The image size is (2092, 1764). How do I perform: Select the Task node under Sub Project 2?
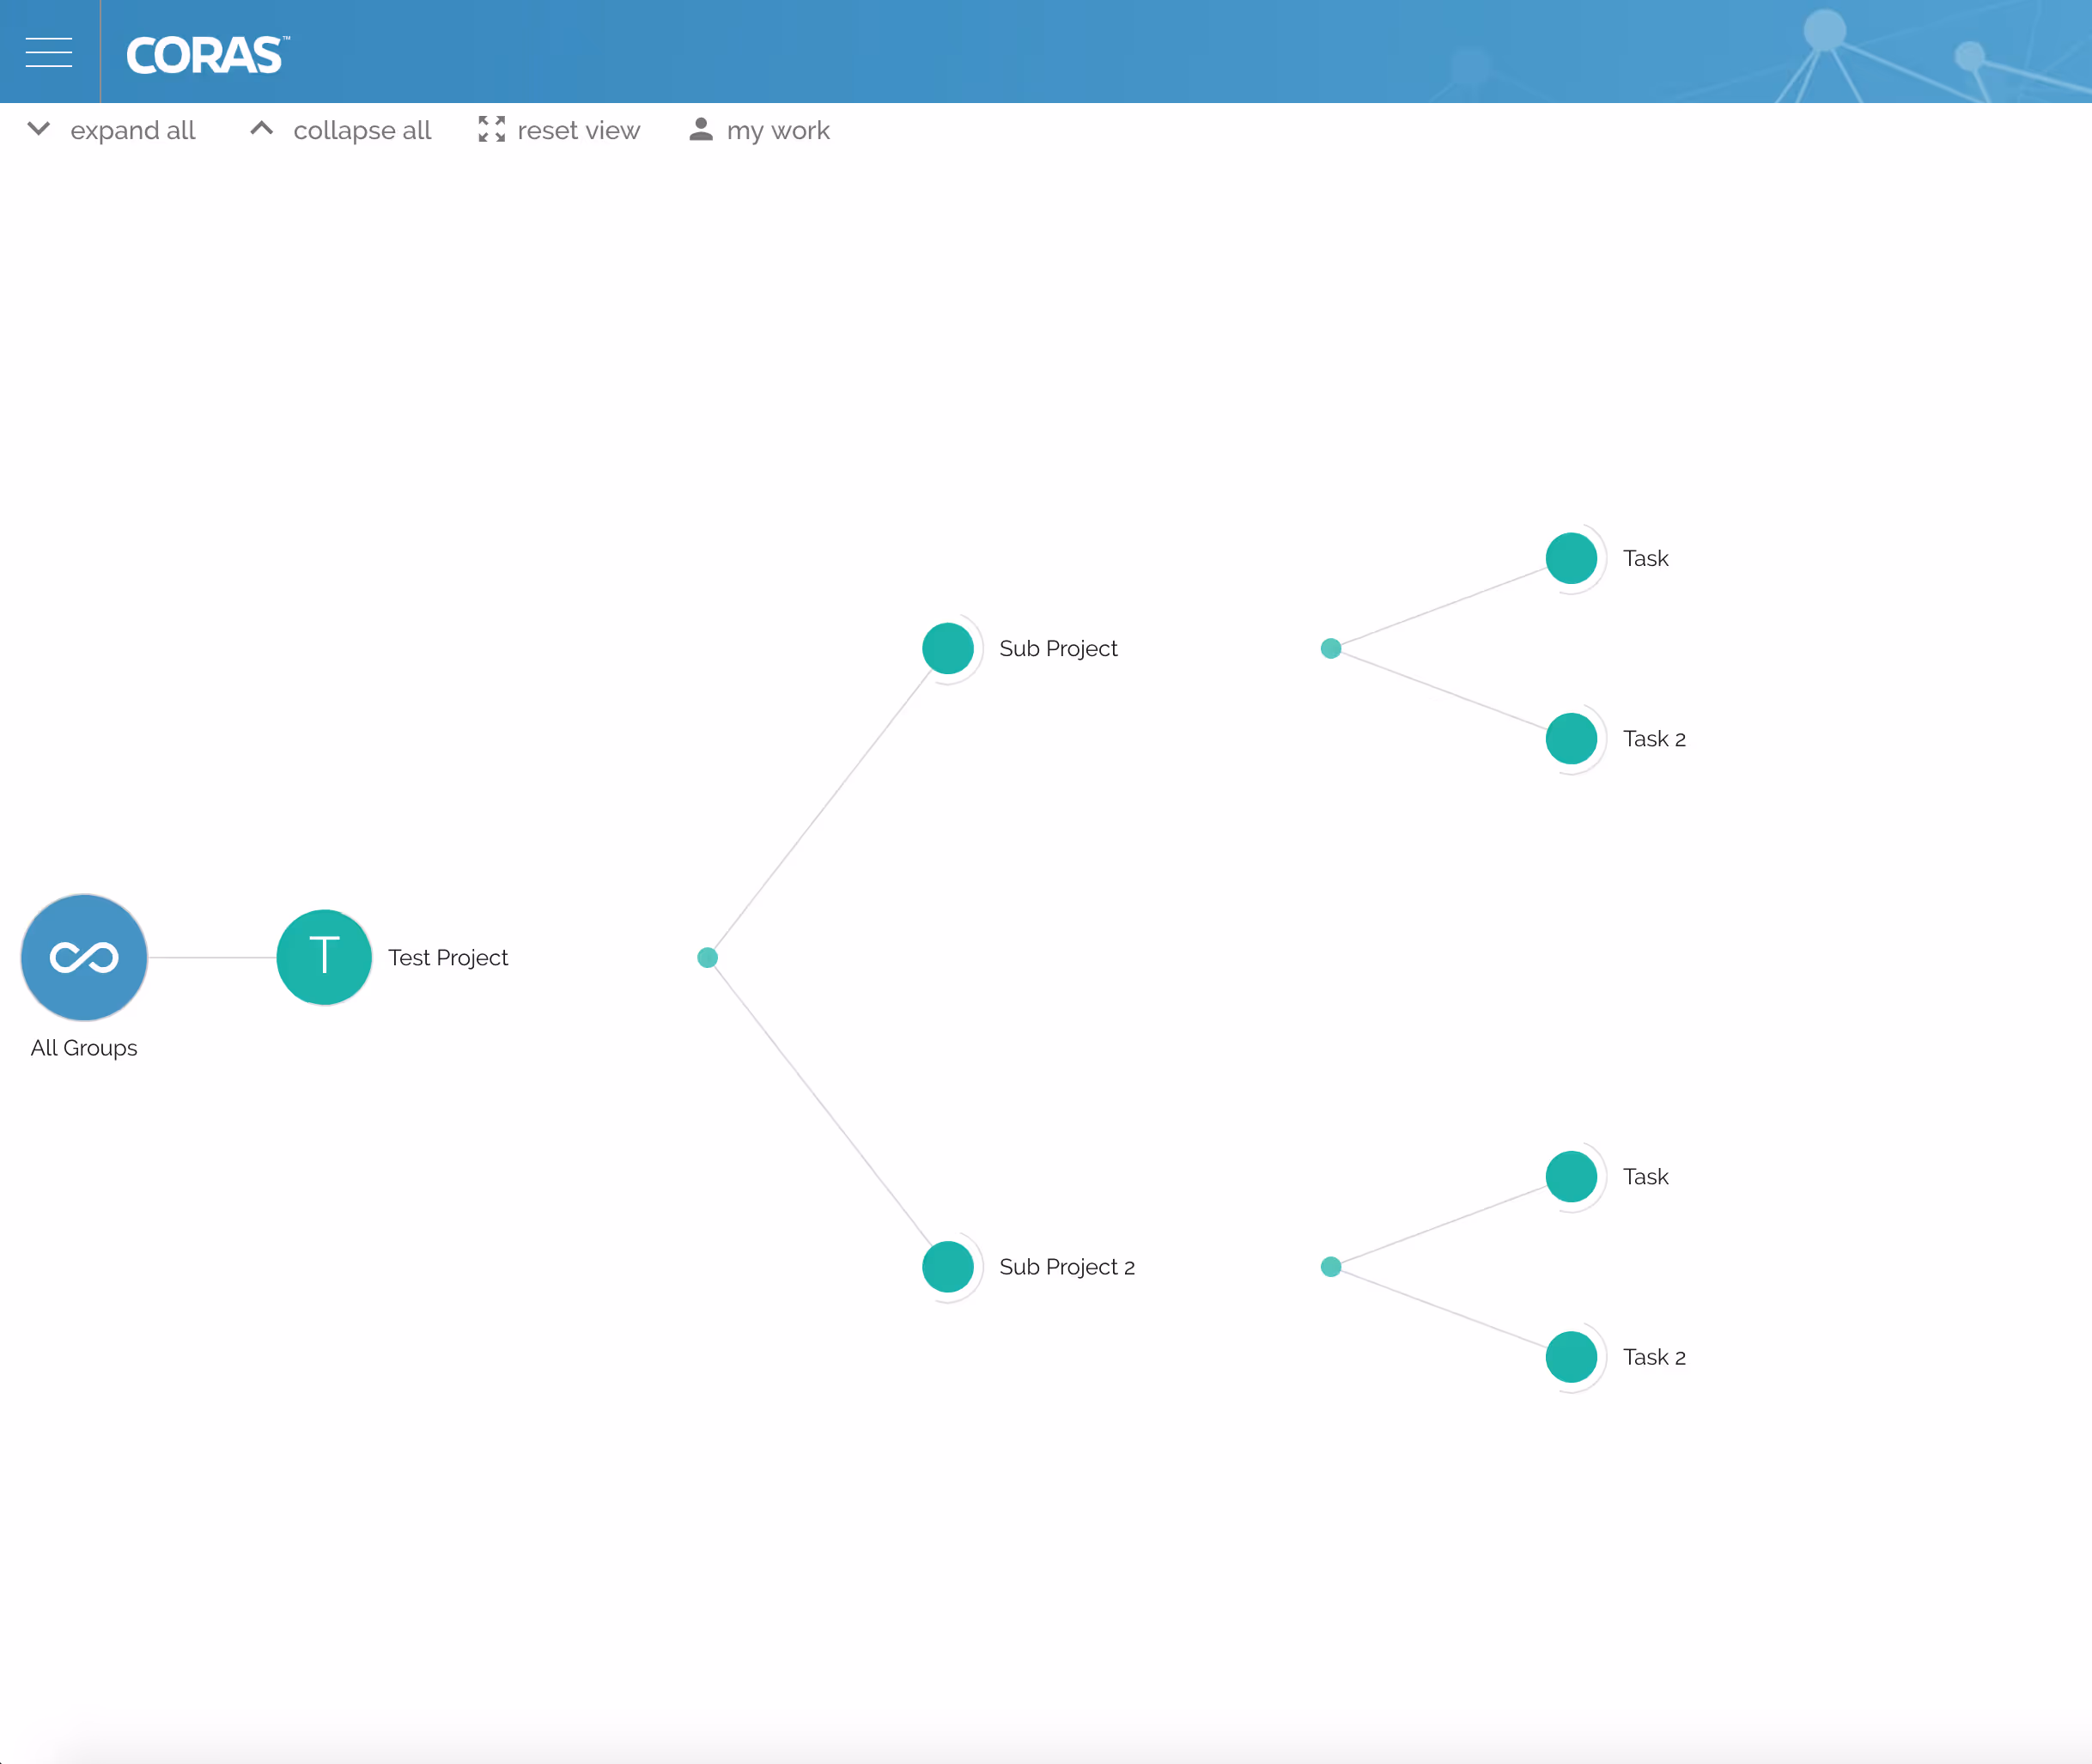1570,1176
